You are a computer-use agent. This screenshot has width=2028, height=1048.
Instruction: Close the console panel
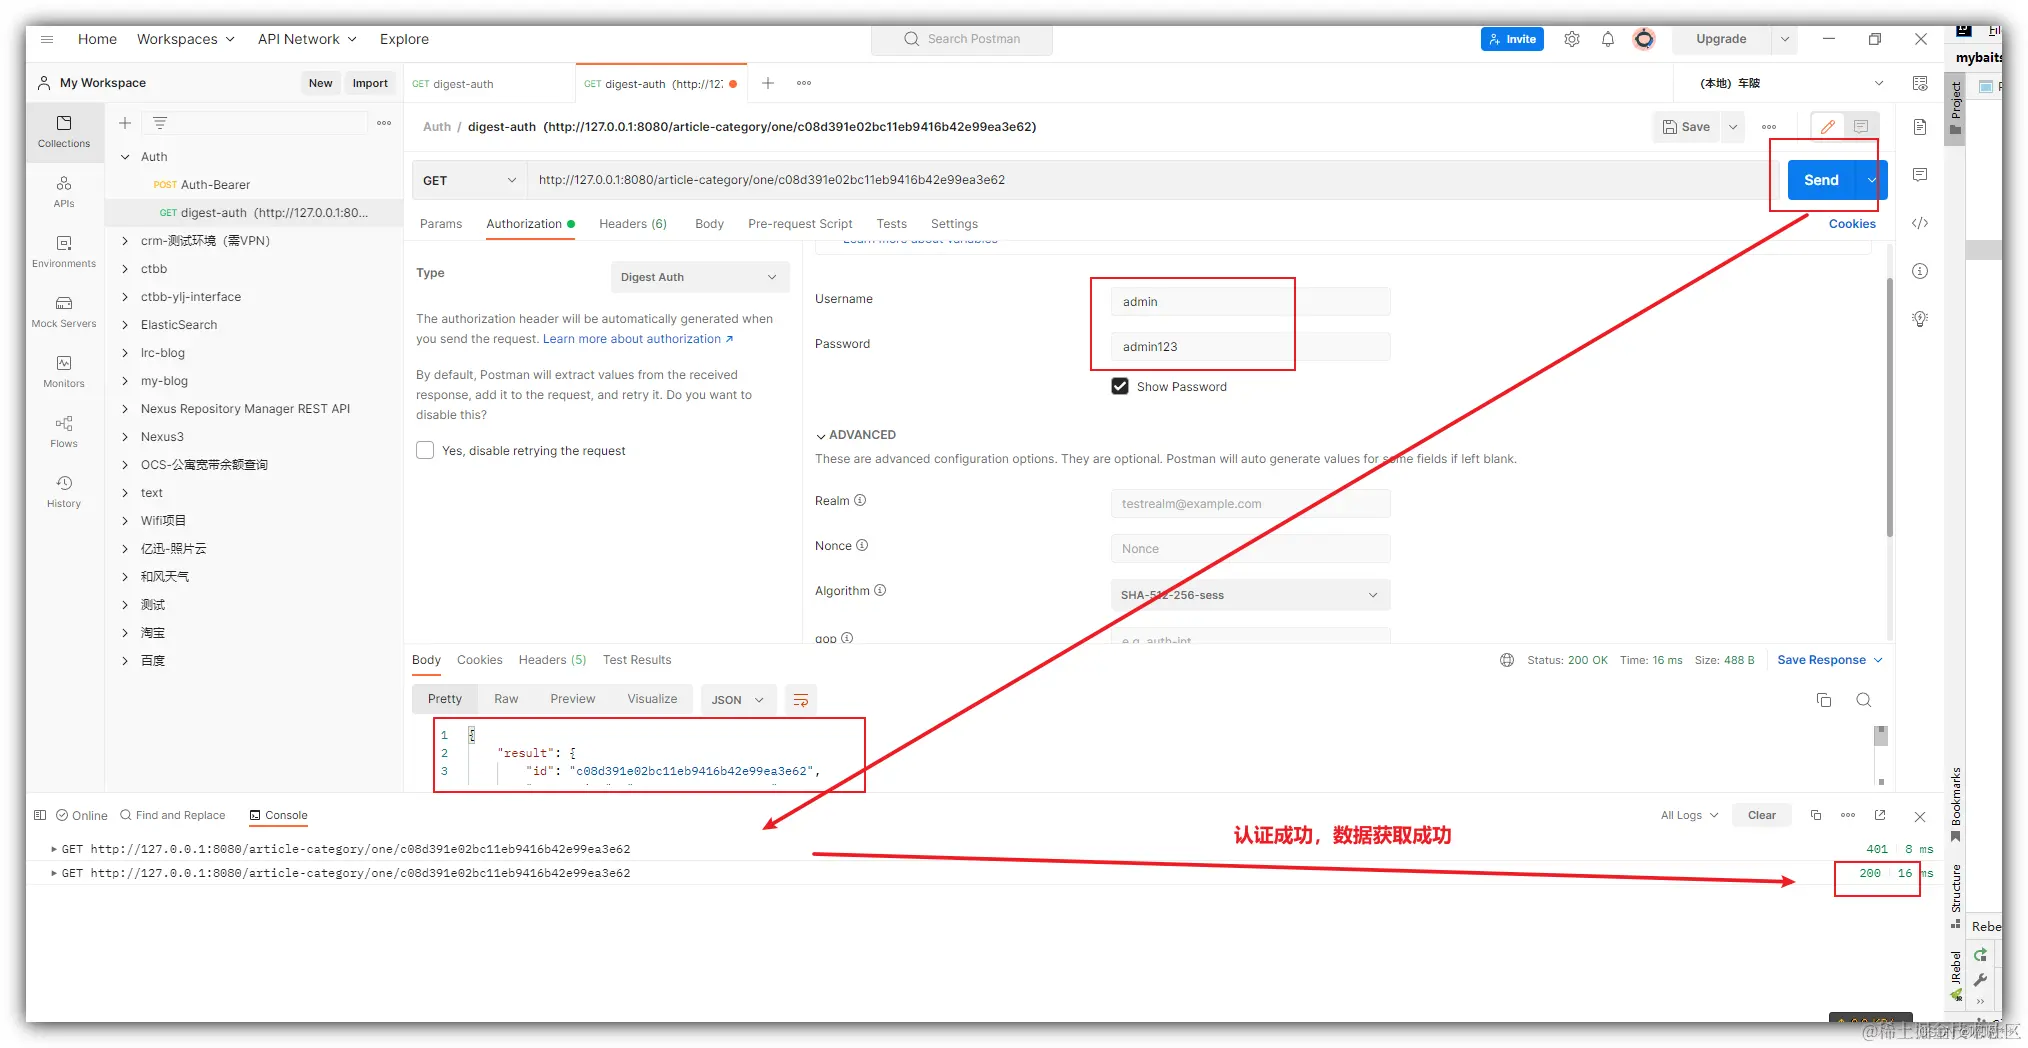(1920, 816)
